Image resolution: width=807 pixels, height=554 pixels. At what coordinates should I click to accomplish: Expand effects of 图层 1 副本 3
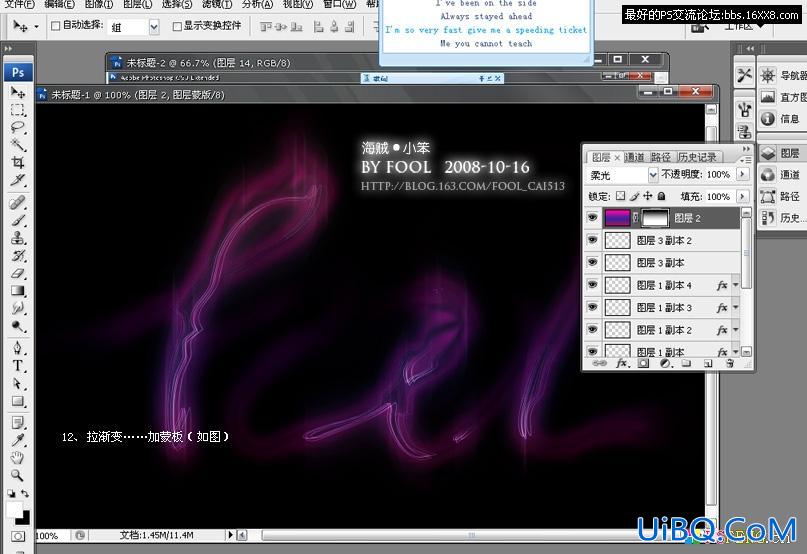[x=735, y=307]
